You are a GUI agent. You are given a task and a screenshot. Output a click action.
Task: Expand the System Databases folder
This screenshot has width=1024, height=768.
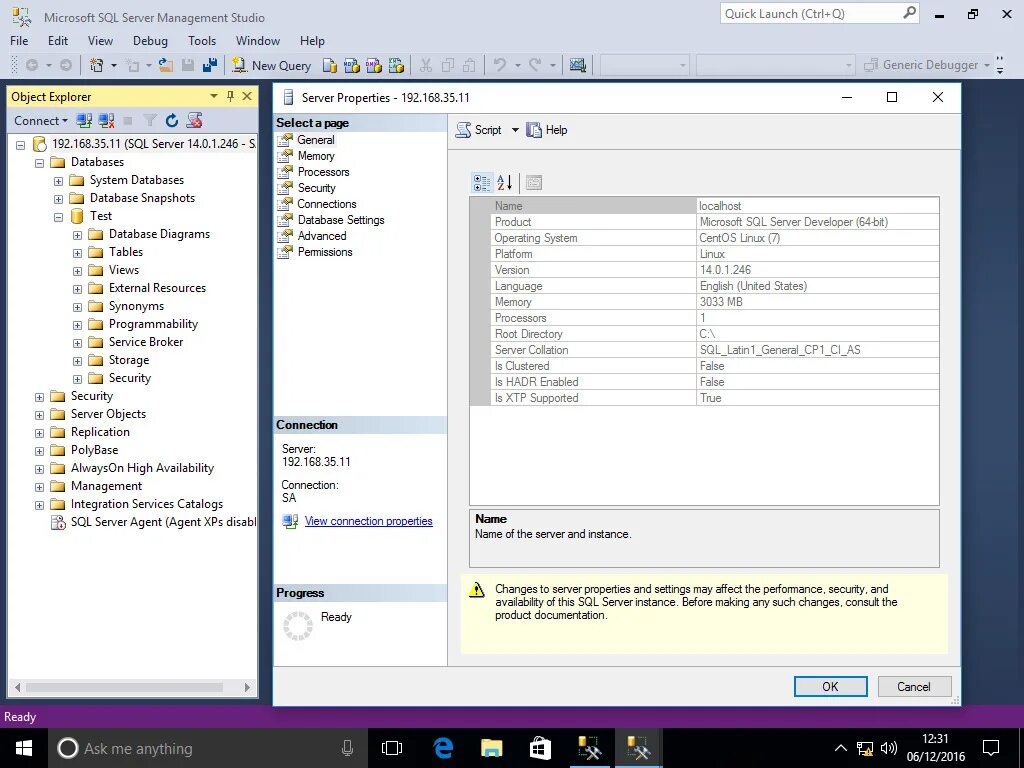[x=59, y=182]
